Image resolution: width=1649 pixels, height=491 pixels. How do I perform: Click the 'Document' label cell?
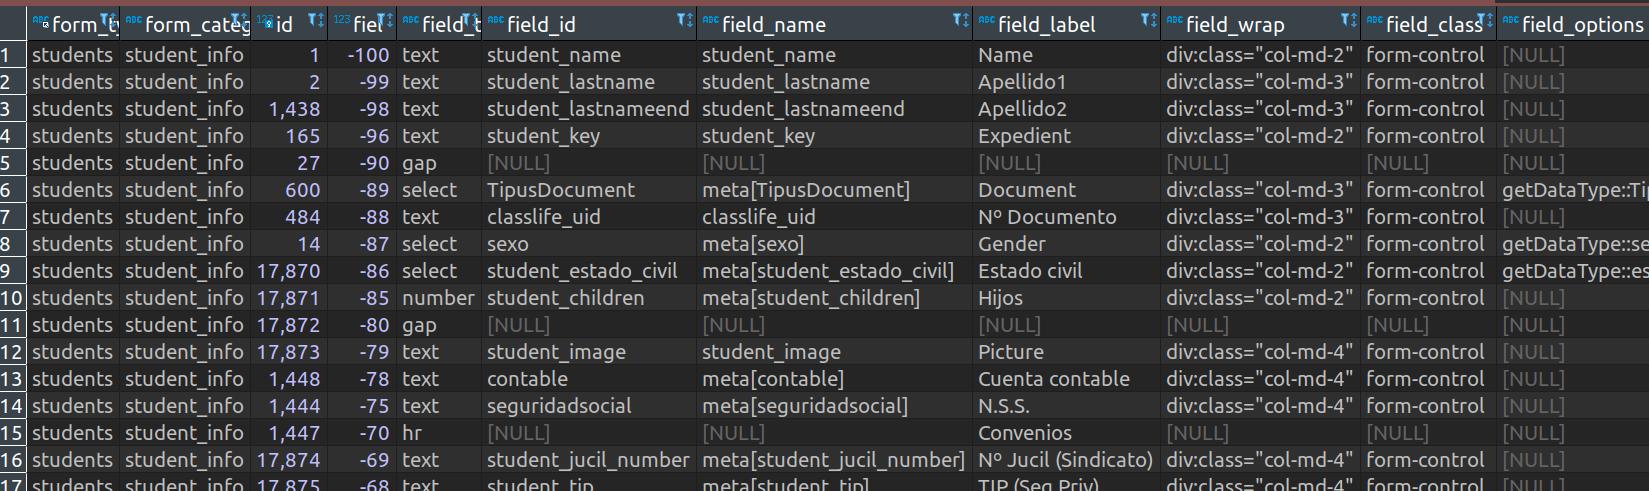(x=1066, y=190)
